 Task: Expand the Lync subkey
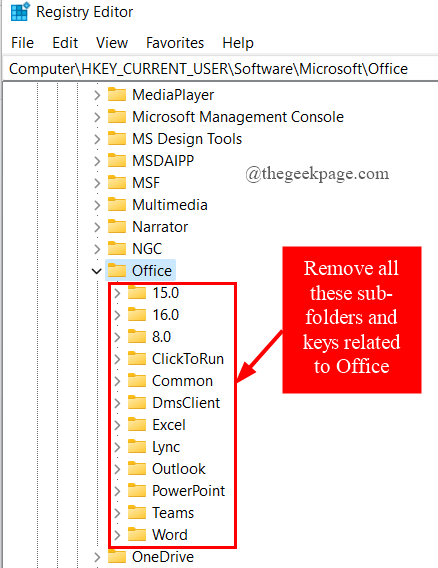click(117, 447)
